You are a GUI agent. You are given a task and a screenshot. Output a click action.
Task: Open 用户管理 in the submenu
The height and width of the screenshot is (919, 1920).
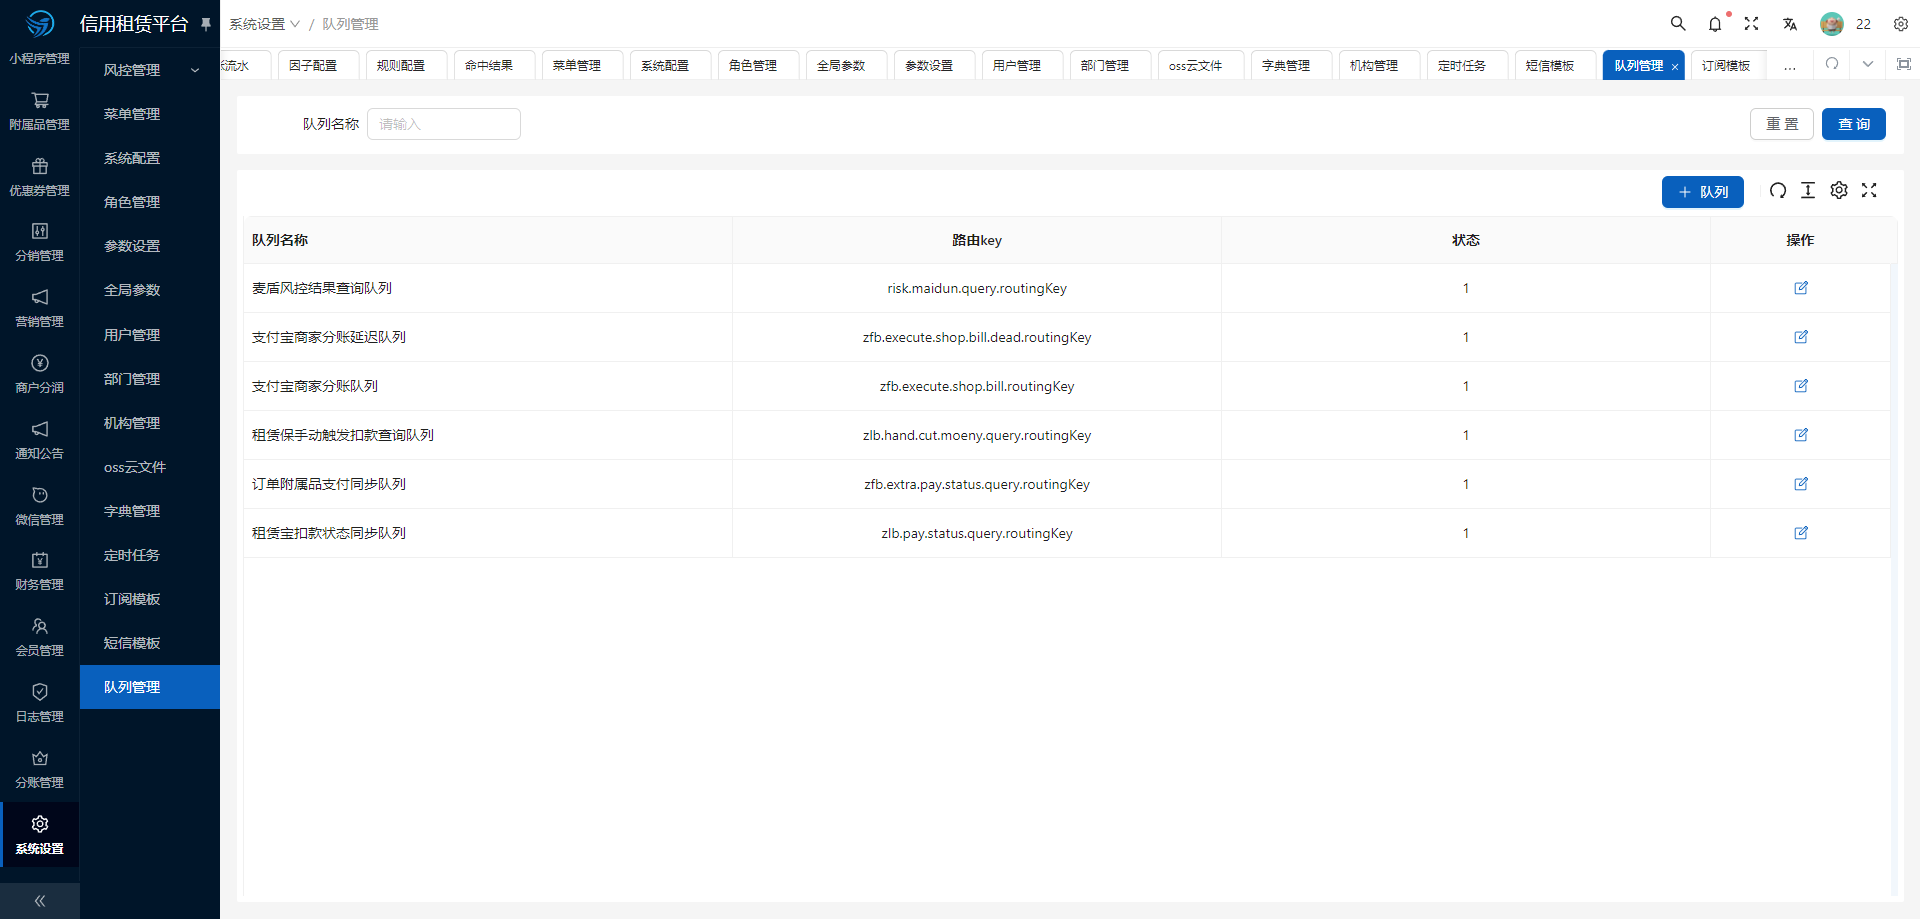coord(150,335)
